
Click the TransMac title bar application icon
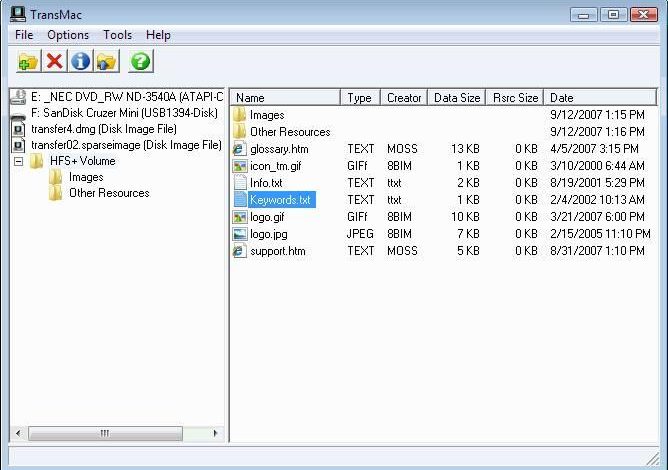click(x=18, y=14)
